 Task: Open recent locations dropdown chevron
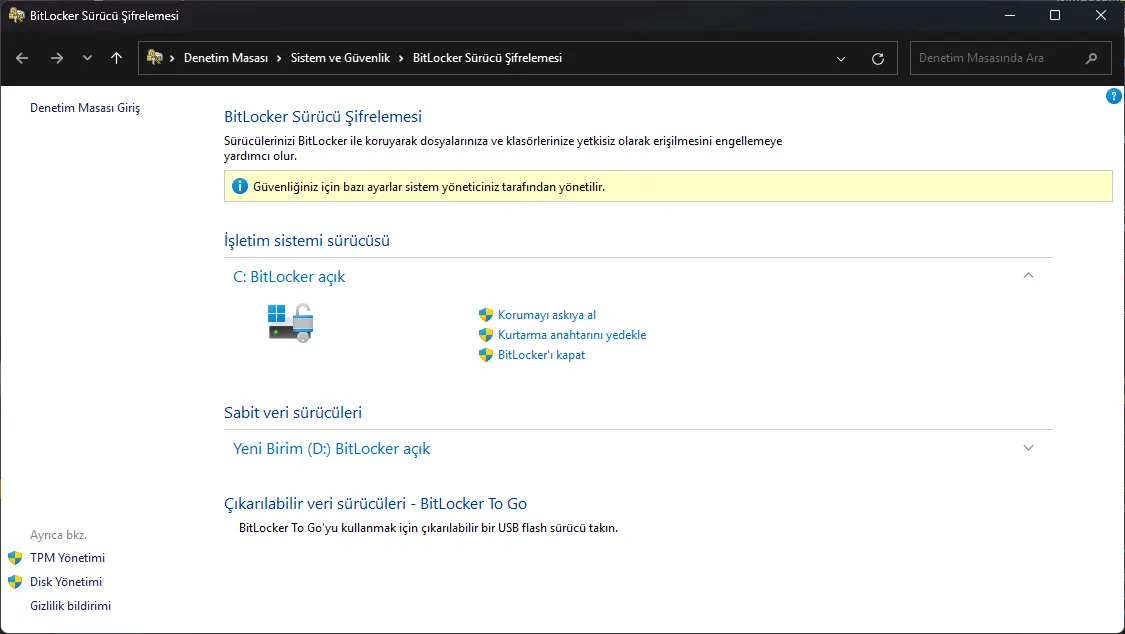click(x=87, y=58)
